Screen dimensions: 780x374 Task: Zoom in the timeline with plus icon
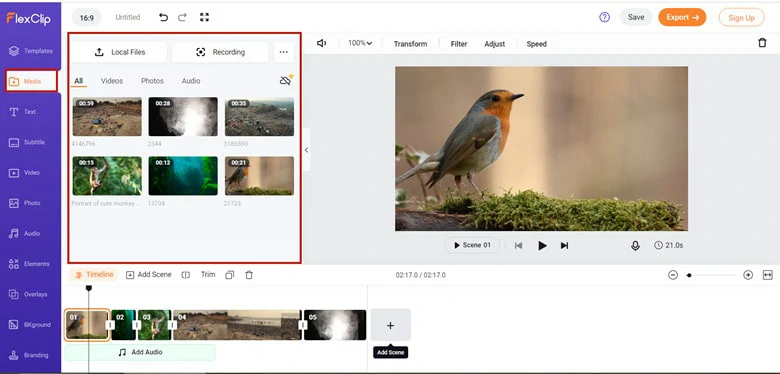748,275
